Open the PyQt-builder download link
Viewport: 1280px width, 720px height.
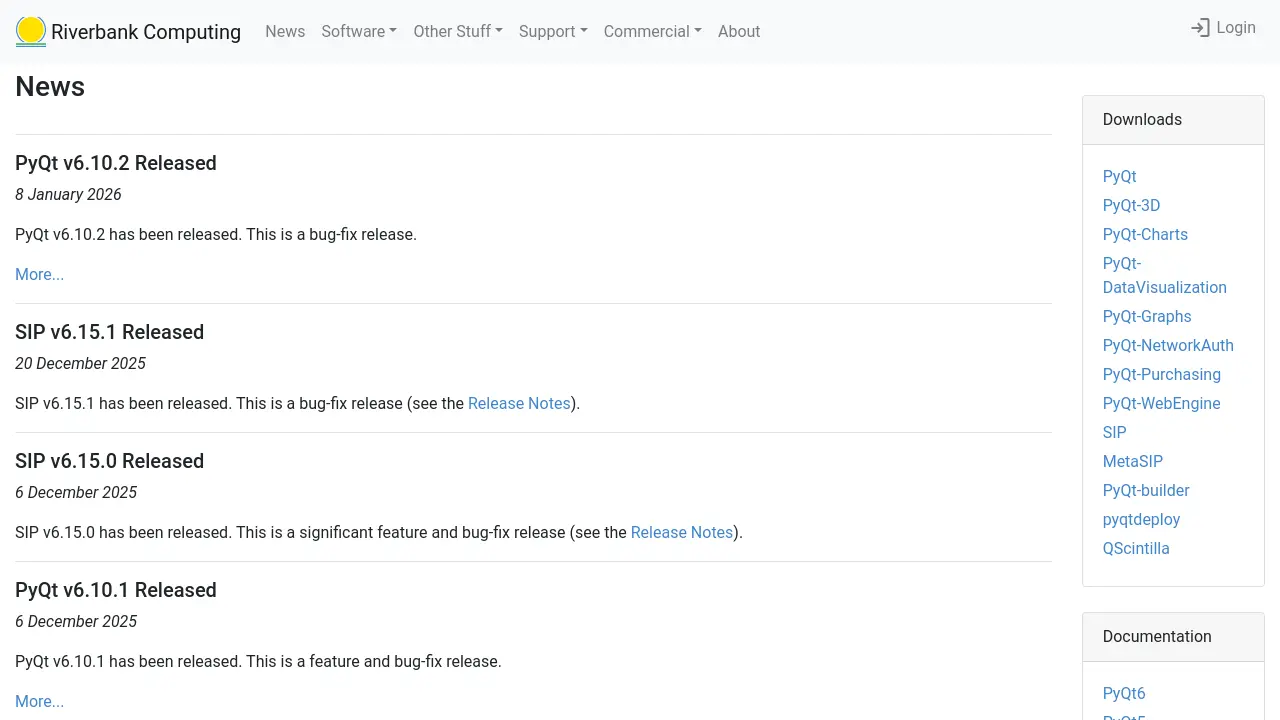[1146, 490]
